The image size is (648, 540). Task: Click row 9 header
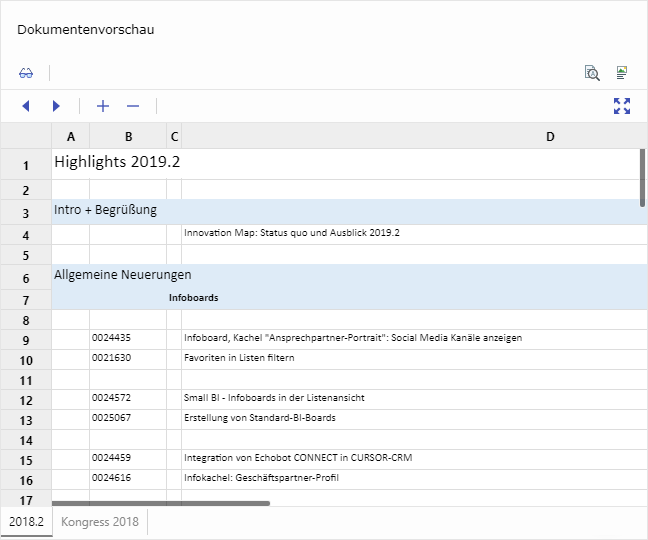click(x=26, y=340)
